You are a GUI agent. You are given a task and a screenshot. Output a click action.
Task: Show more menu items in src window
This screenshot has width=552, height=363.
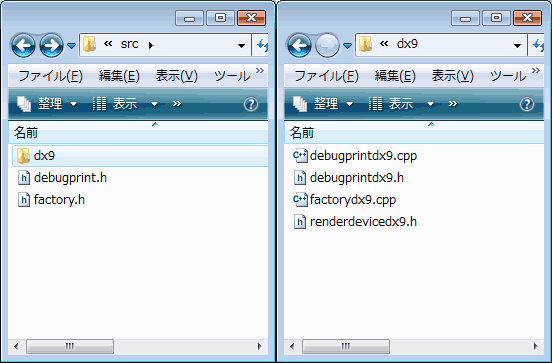[x=260, y=71]
